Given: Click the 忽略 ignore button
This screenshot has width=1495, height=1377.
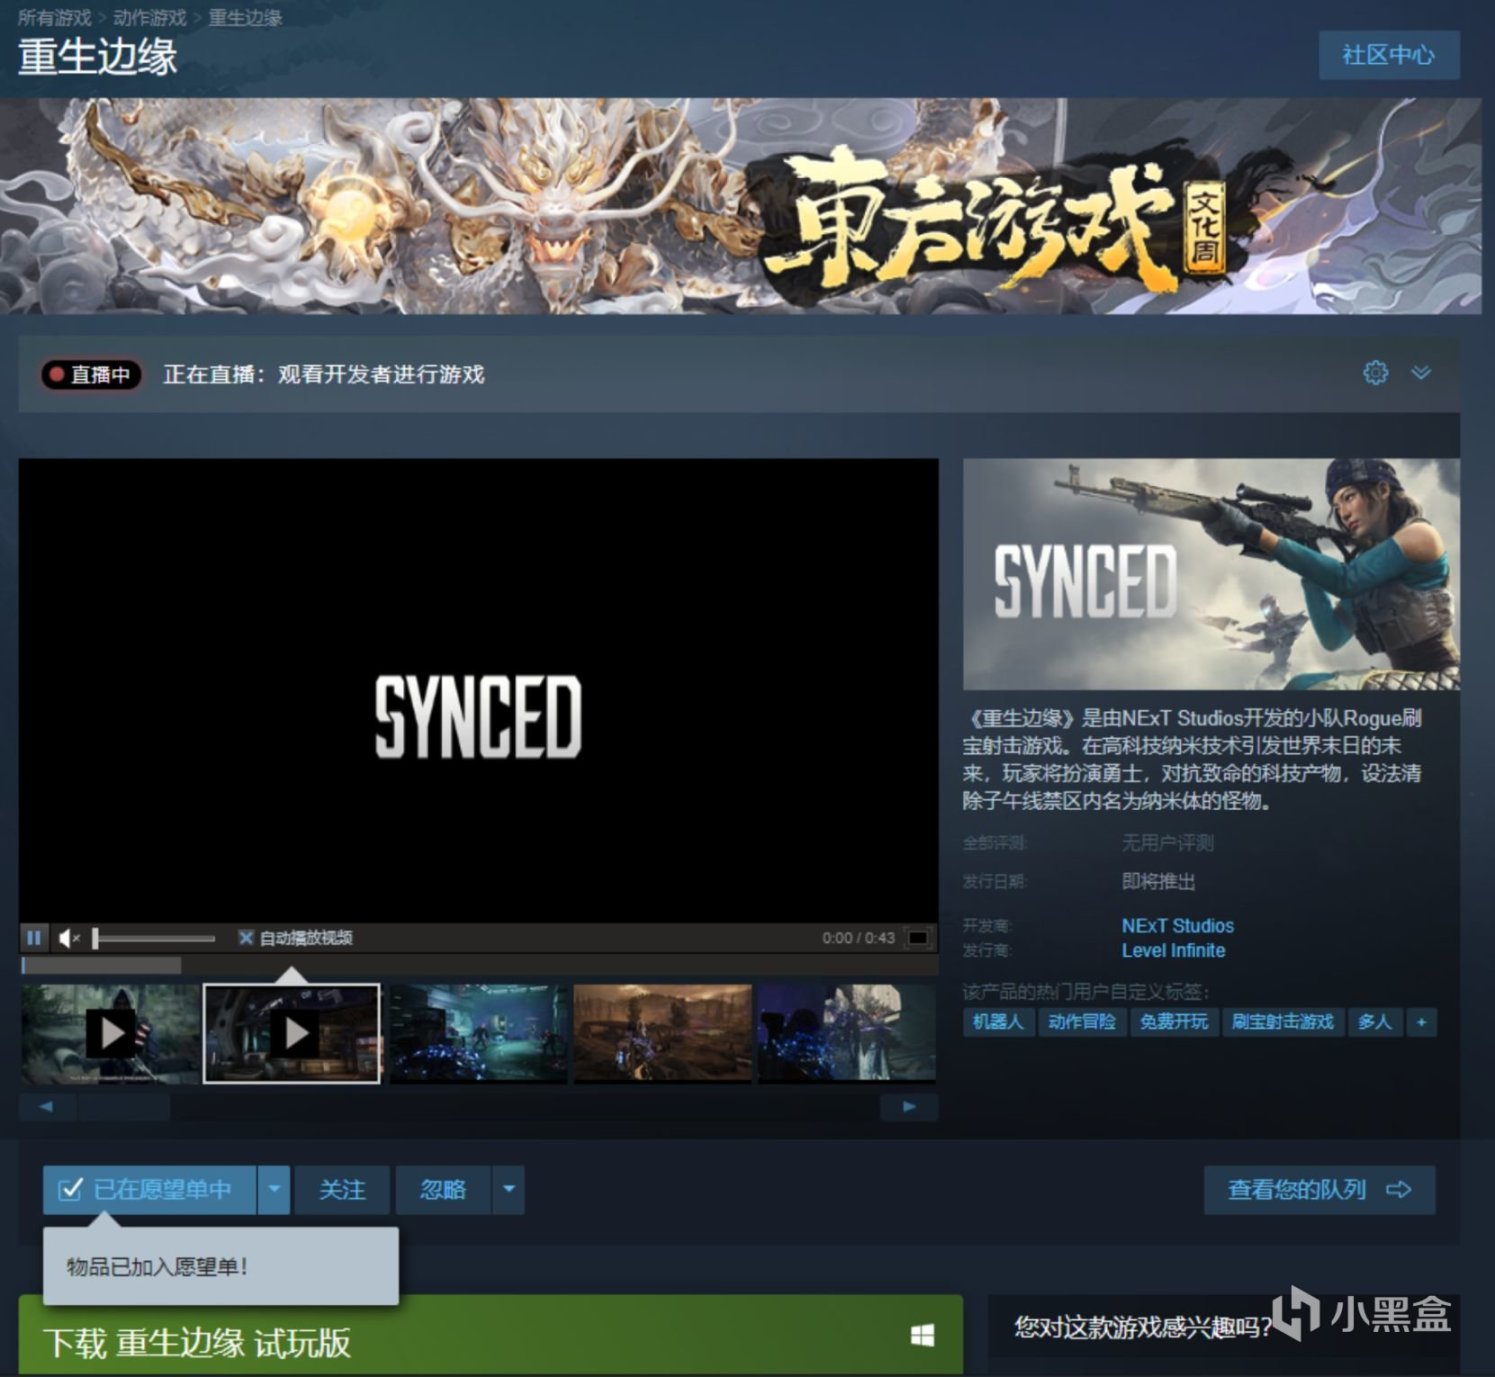Looking at the screenshot, I should [443, 1189].
